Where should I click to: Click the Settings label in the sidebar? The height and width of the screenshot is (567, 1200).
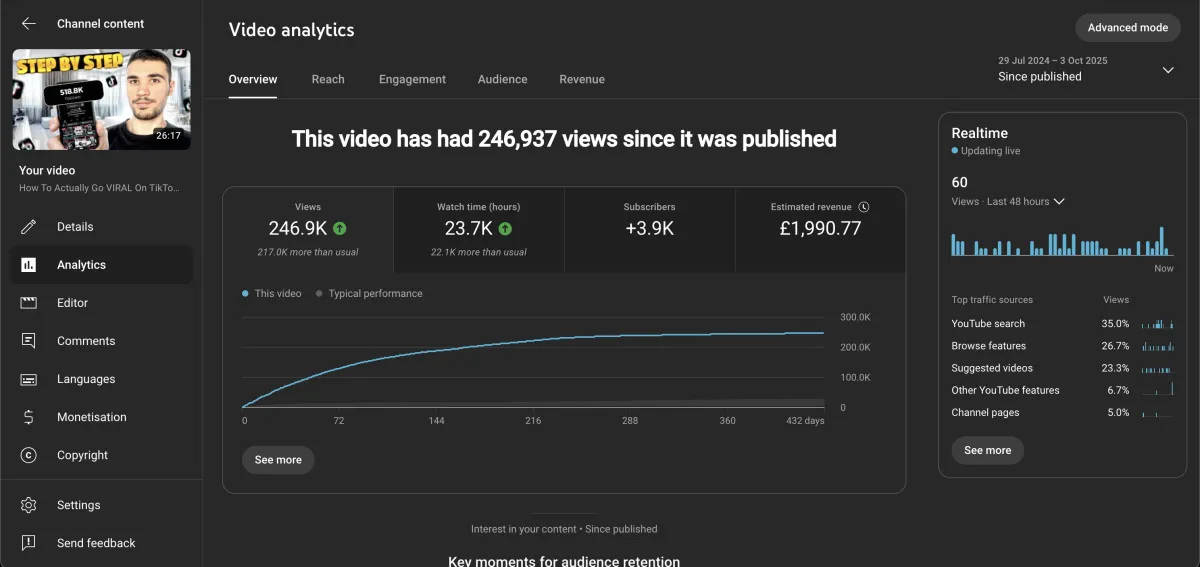(x=79, y=505)
